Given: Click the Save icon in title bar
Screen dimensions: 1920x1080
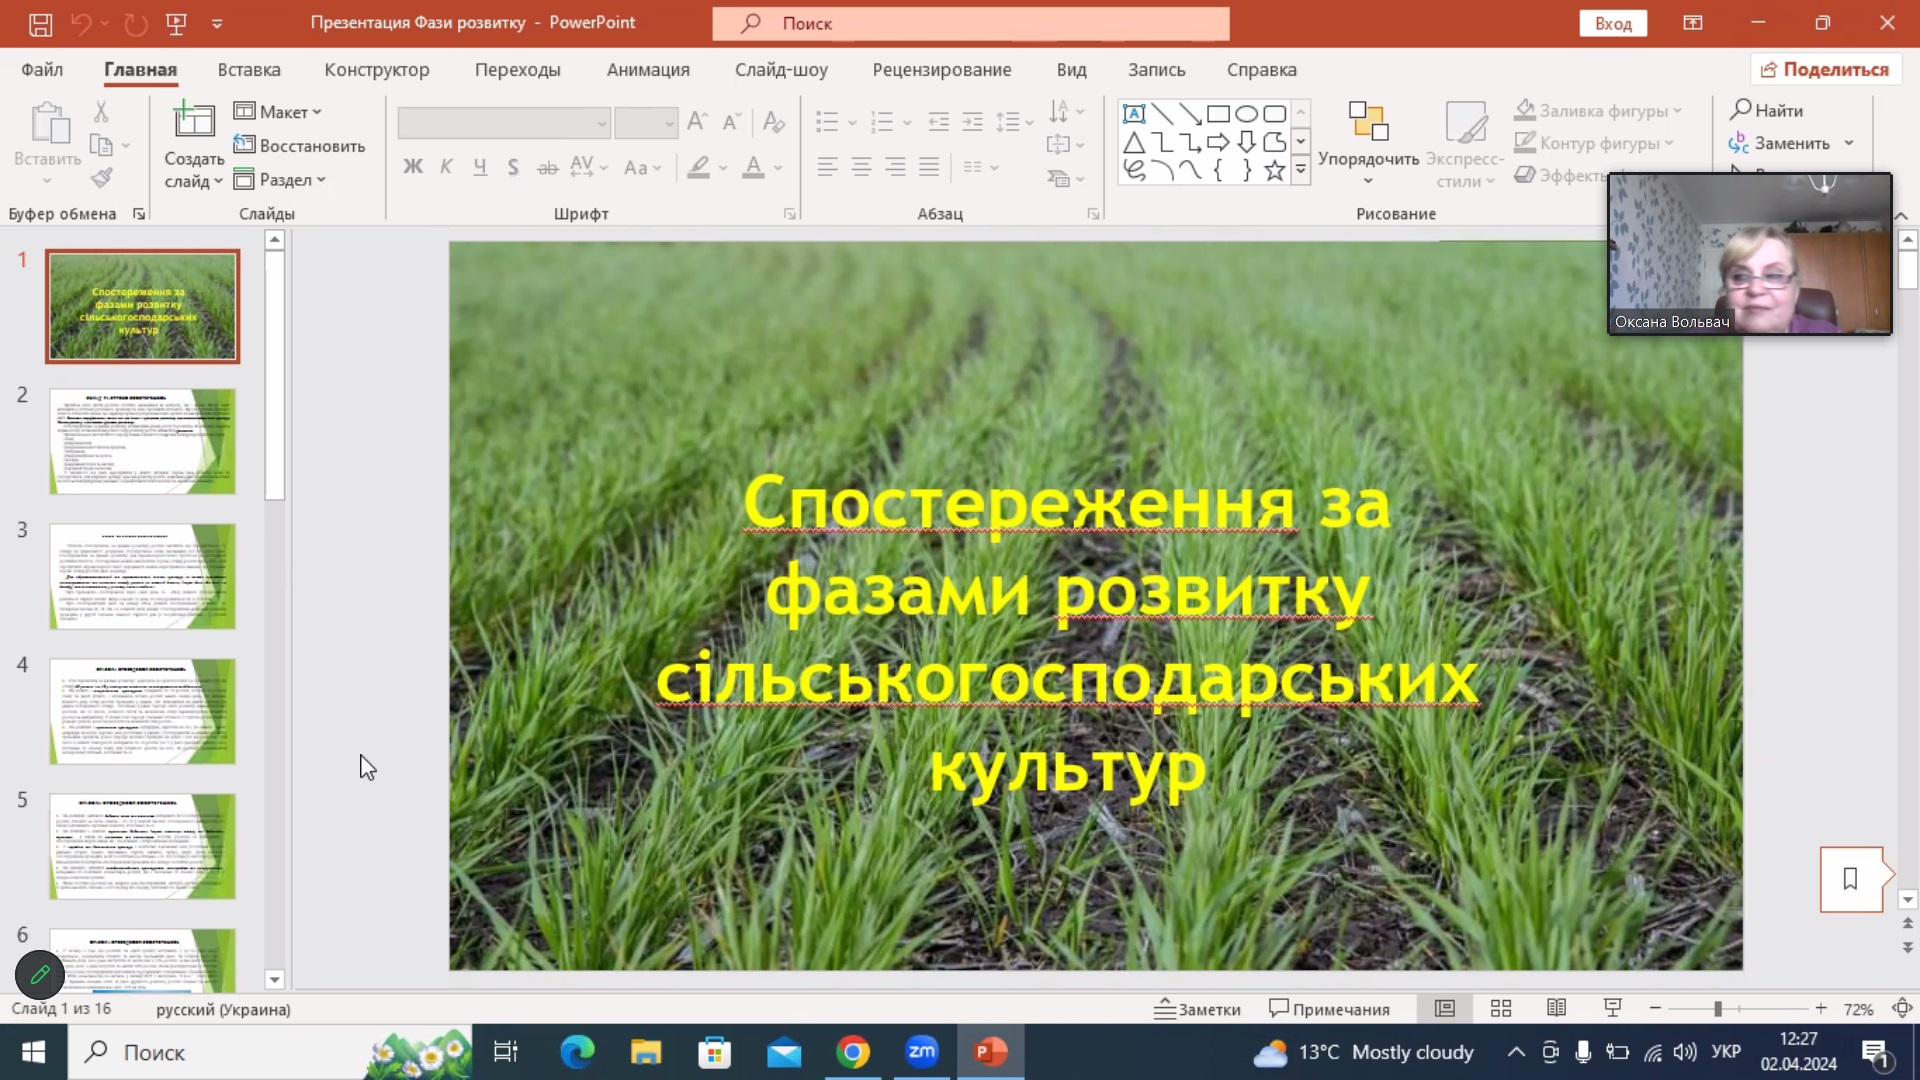Looking at the screenshot, I should (40, 24).
